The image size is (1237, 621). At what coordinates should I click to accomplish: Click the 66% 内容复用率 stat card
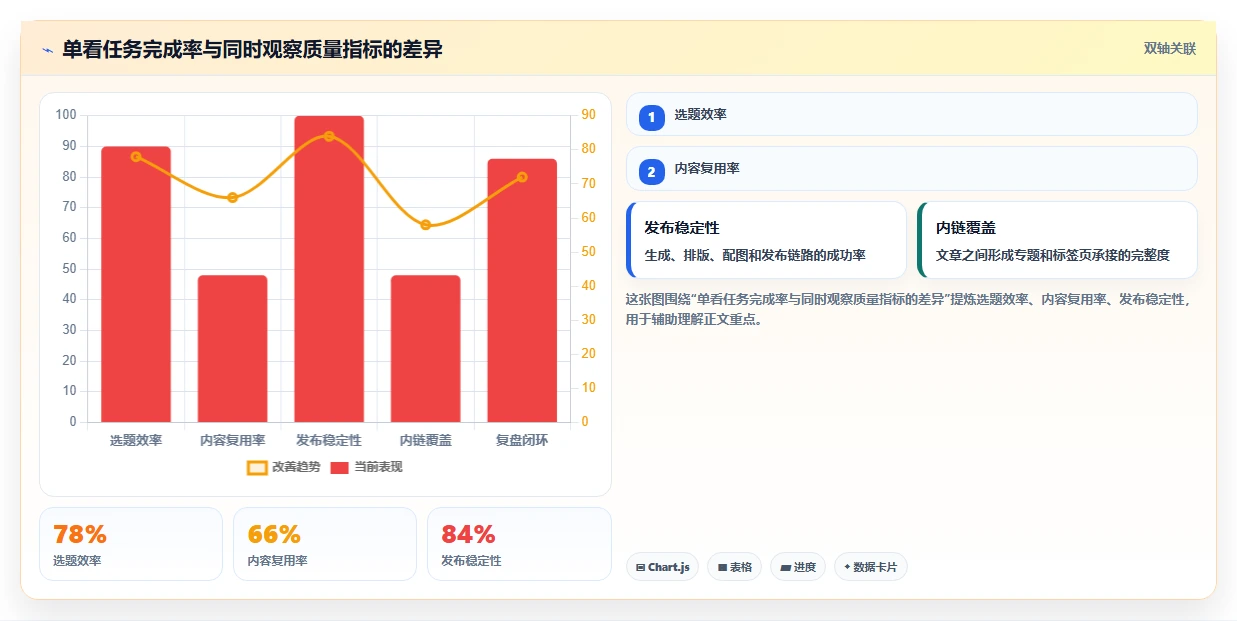point(325,544)
